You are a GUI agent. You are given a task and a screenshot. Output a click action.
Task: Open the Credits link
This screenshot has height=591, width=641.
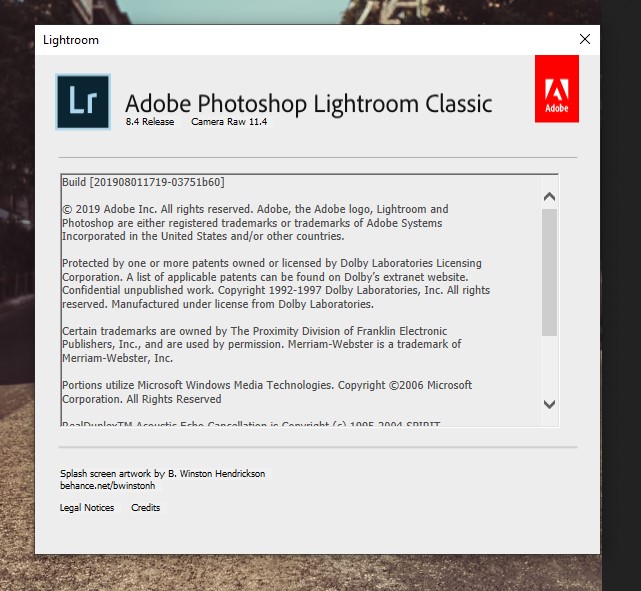click(x=146, y=508)
